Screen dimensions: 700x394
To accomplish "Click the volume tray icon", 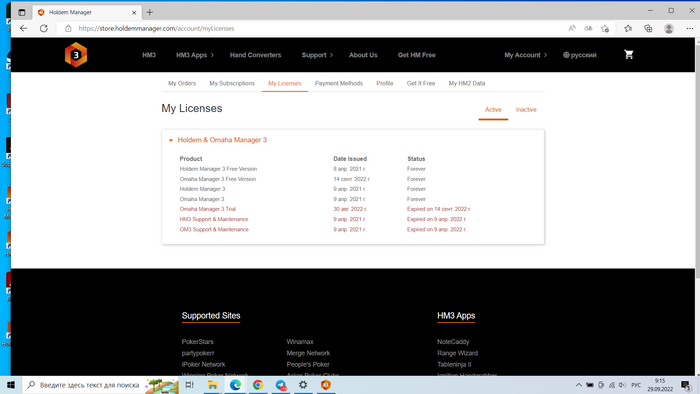I will tap(622, 385).
